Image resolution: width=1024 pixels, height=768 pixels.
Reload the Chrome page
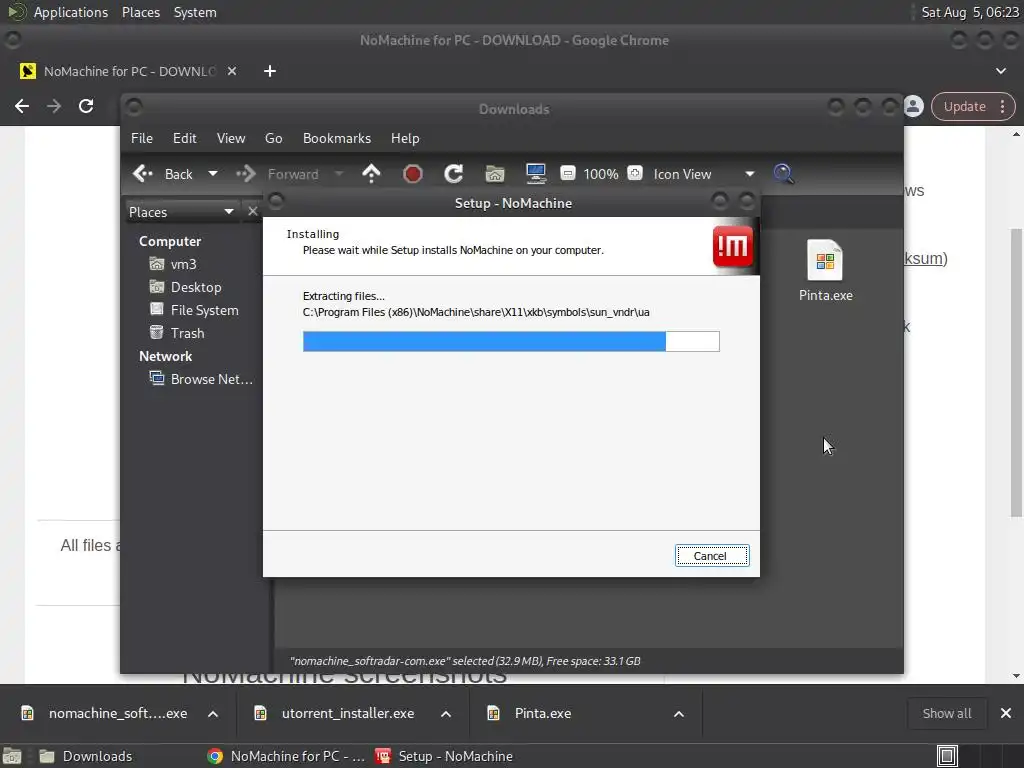[86, 106]
